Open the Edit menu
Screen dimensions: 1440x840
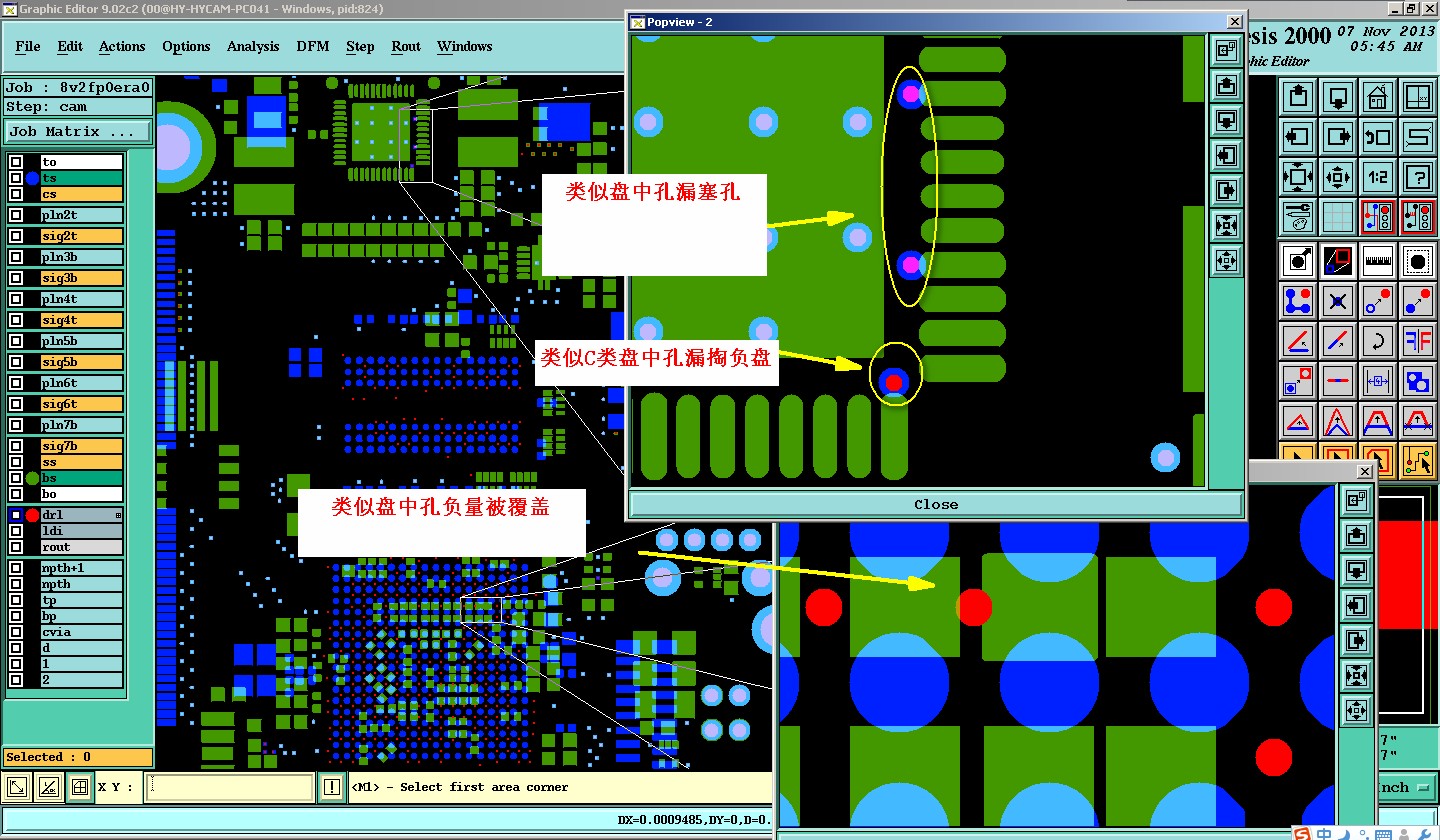pos(70,46)
